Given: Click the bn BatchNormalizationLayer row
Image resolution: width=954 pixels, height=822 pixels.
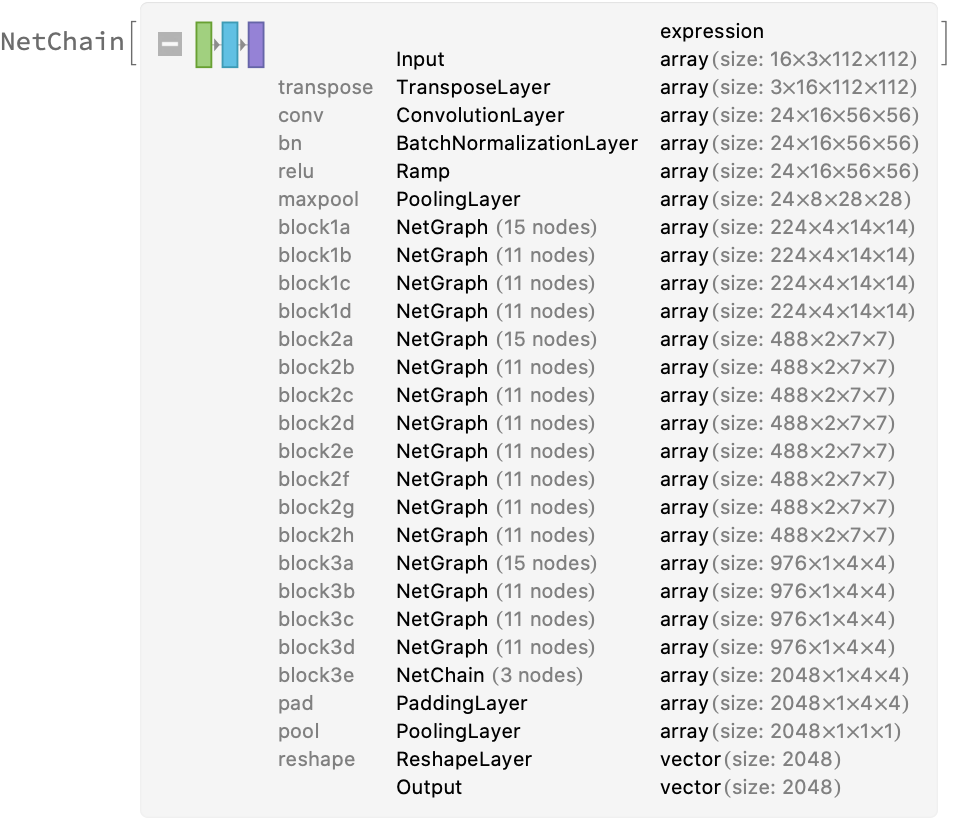Looking at the screenshot, I should 516,143.
